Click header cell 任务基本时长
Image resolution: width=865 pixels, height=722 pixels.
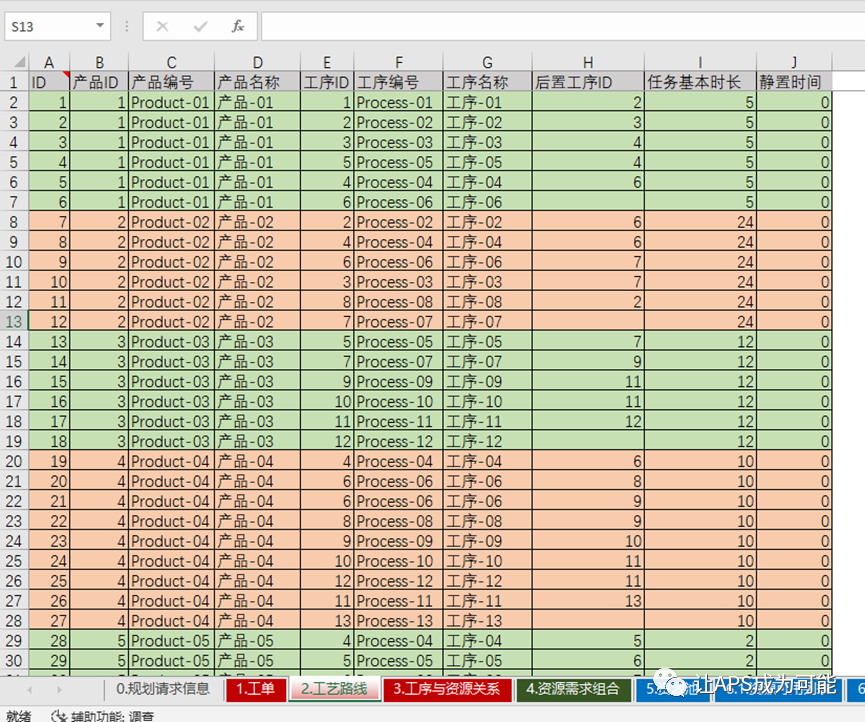[x=700, y=82]
